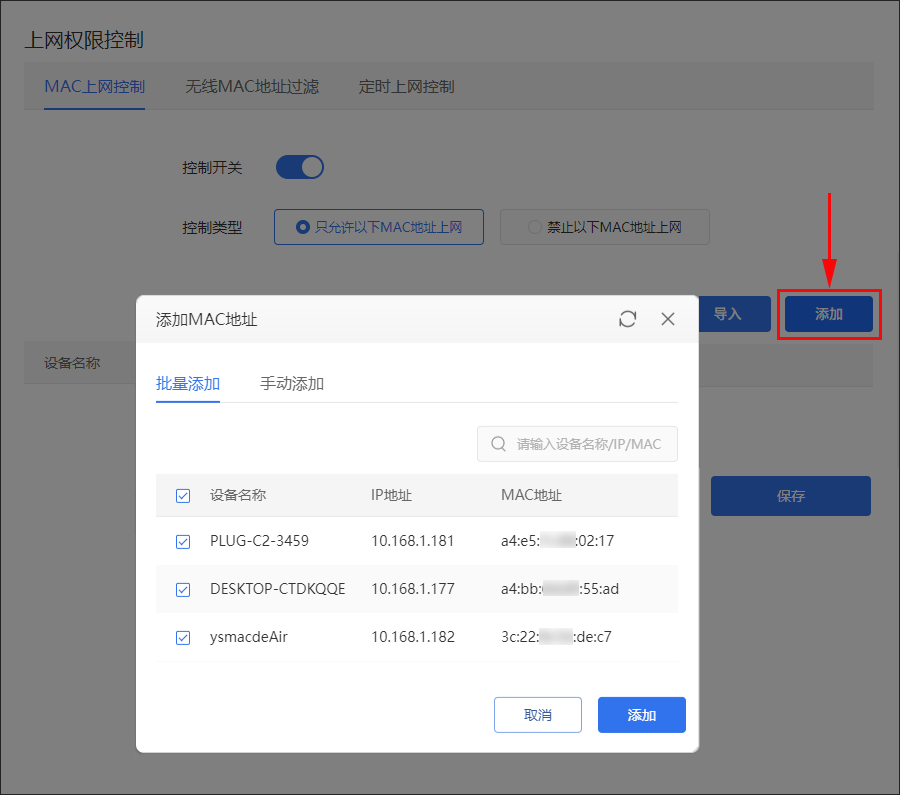
Task: Close the 添加MAC地址 dialog
Action: click(669, 319)
